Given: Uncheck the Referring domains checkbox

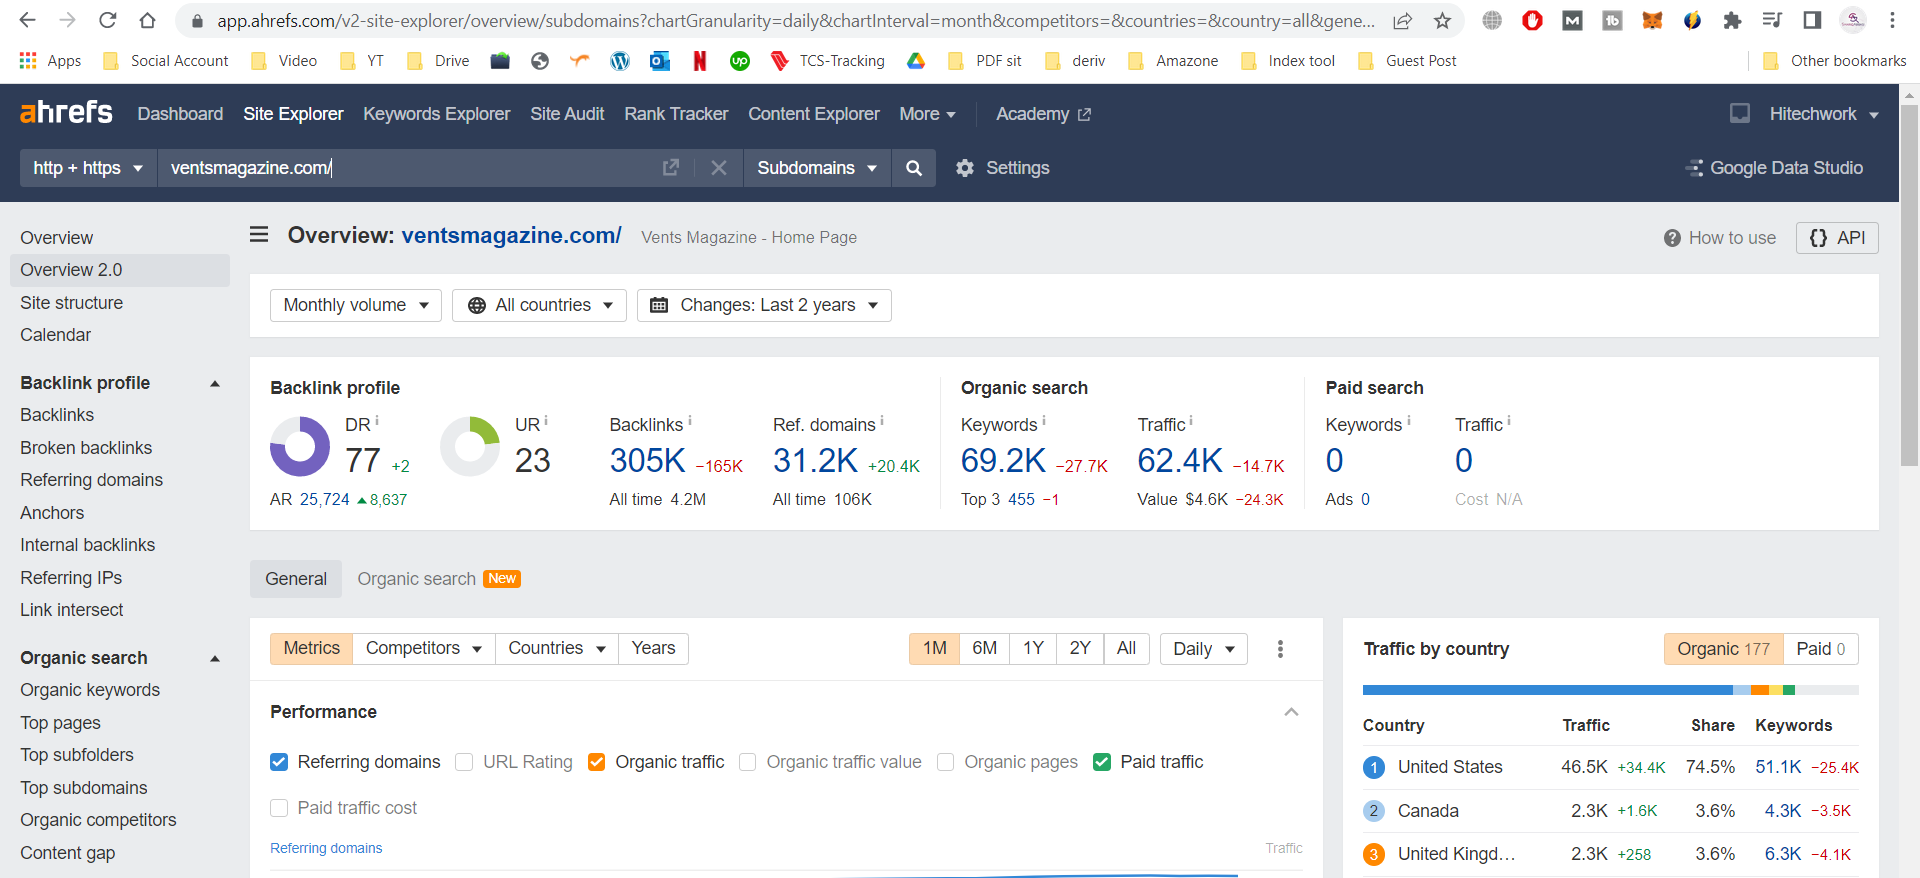Looking at the screenshot, I should pos(279,762).
